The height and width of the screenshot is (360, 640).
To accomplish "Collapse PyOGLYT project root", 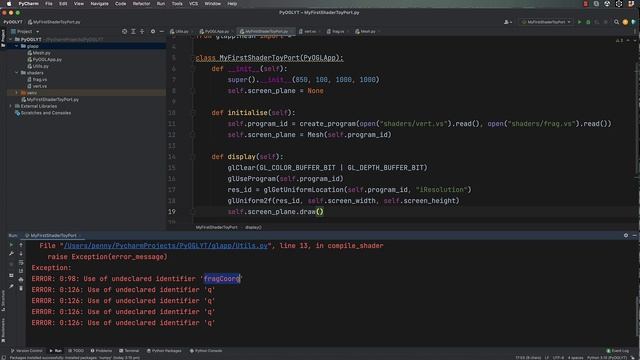I will pos(11,40).
